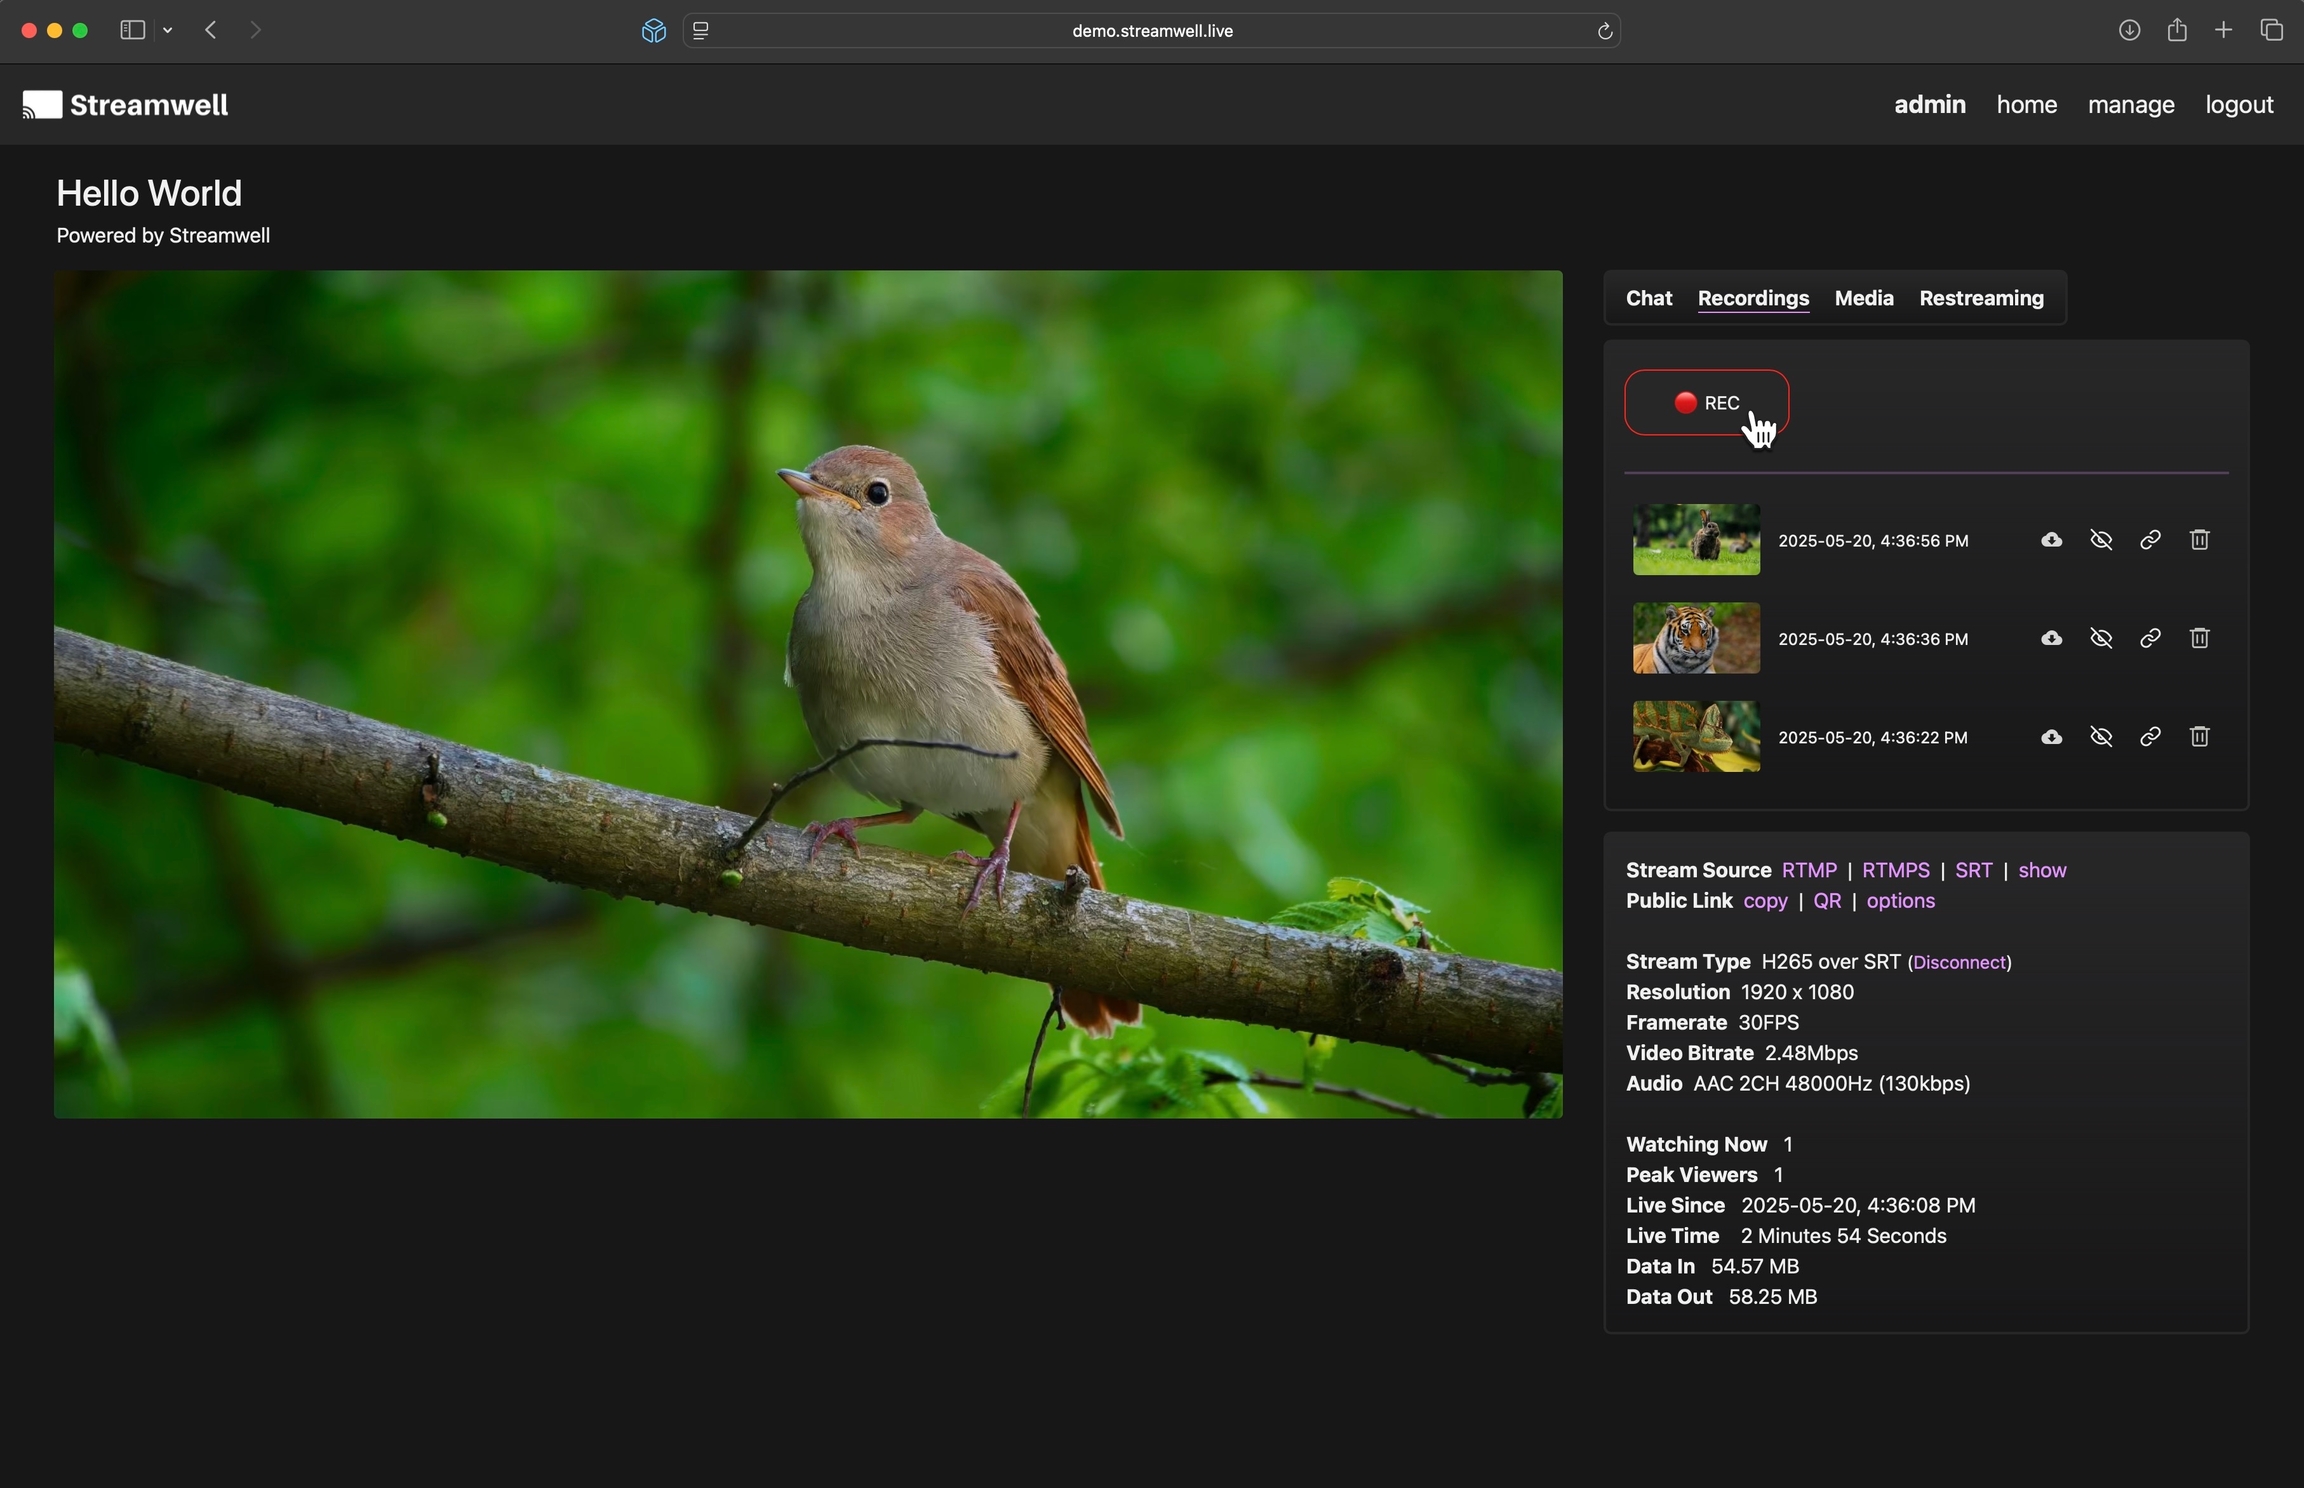This screenshot has height=1488, width=2304.
Task: Switch to the Chat tab
Action: tap(1648, 298)
